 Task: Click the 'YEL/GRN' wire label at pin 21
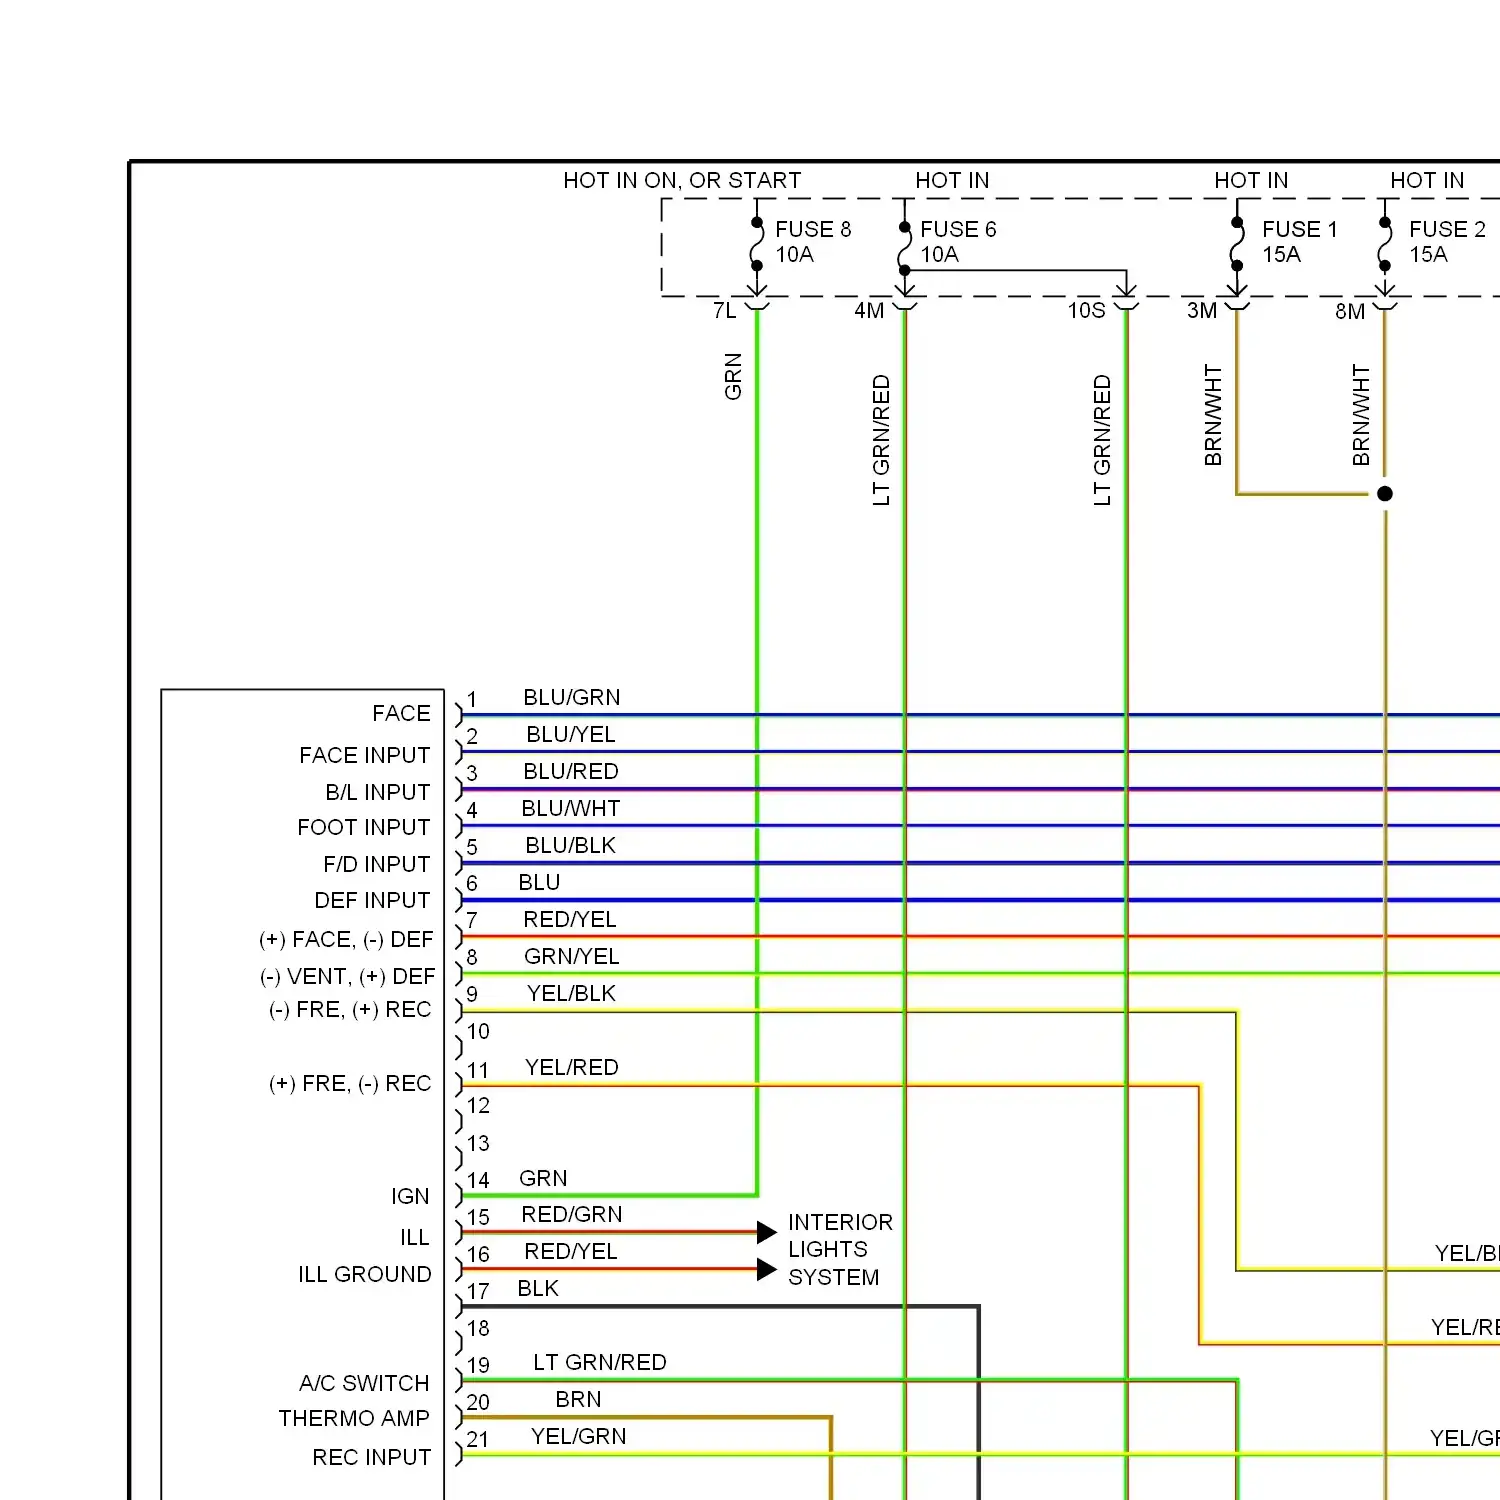pos(578,1437)
